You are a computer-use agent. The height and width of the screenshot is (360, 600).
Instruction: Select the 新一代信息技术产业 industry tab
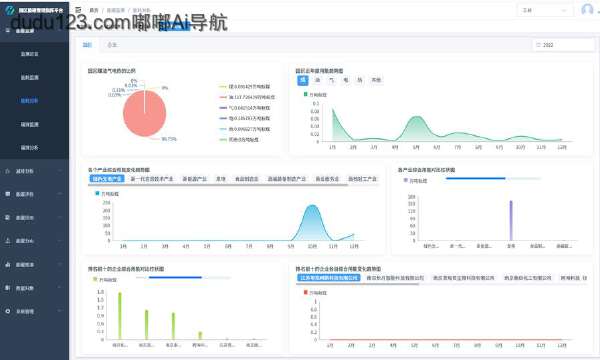tap(152, 179)
